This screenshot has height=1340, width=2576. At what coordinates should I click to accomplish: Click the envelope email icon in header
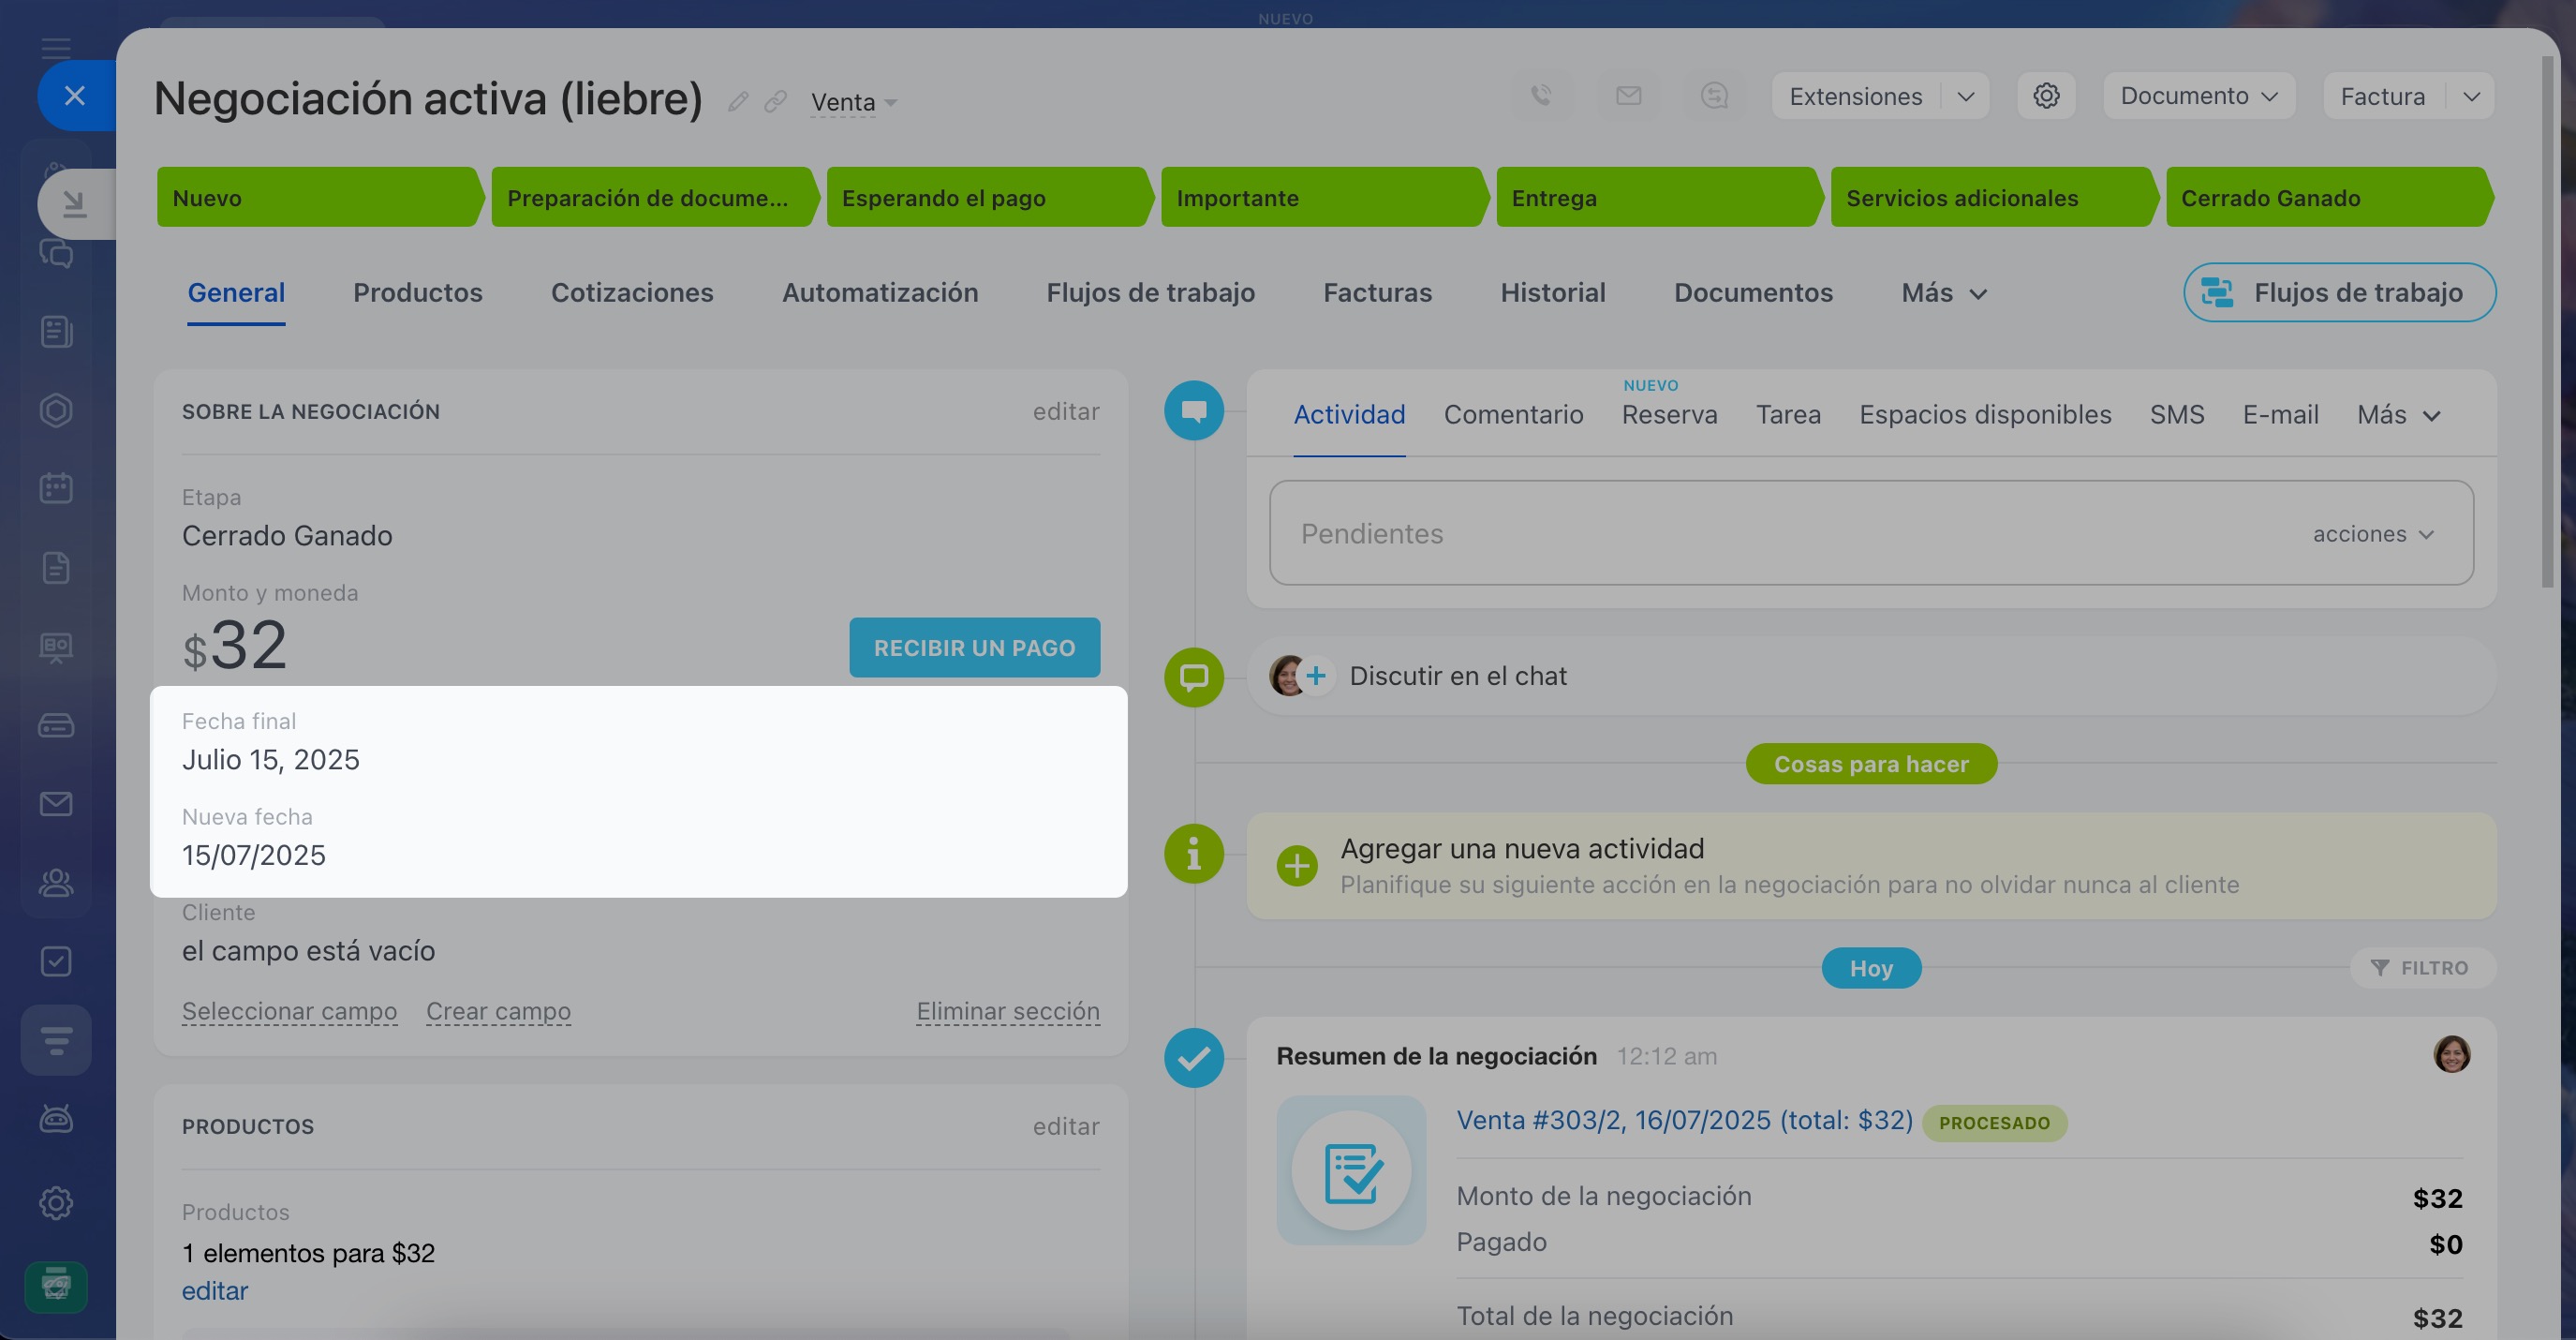(1628, 96)
